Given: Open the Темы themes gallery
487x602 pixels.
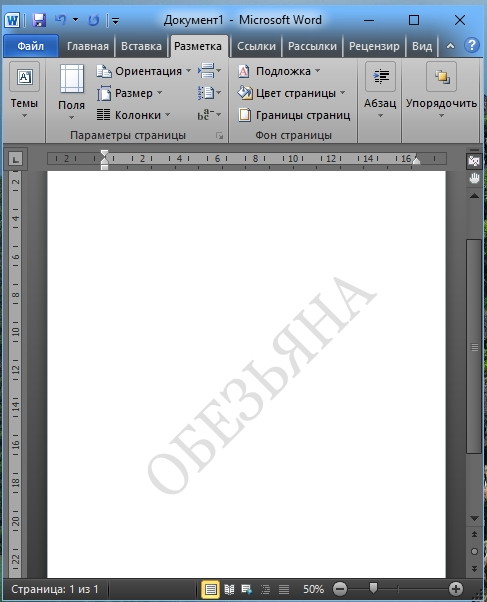Looking at the screenshot, I should tap(24, 91).
